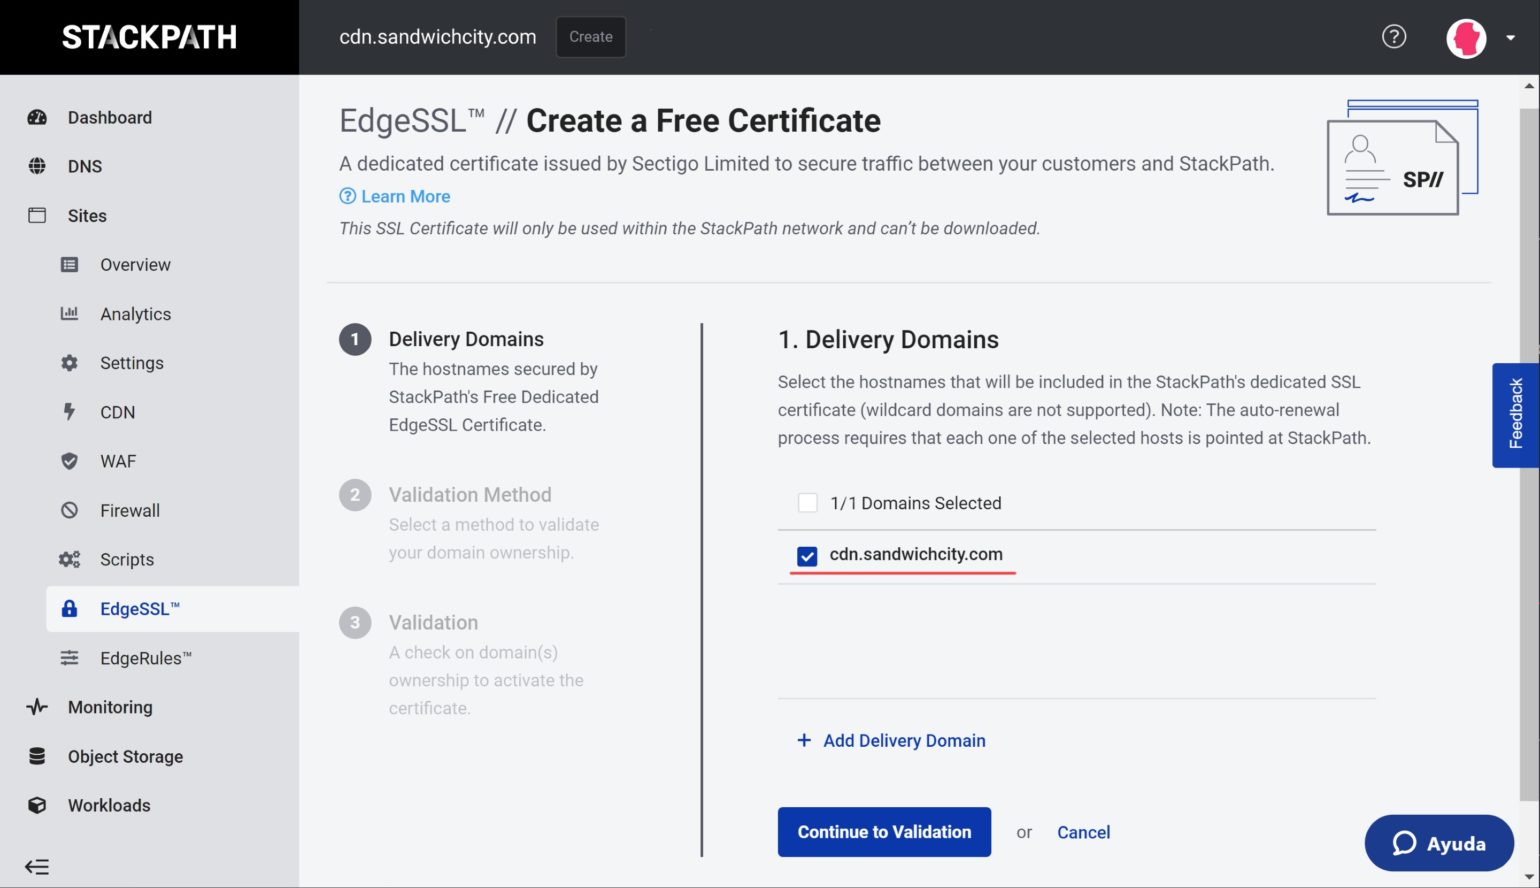Screen dimensions: 1540x888
Task: Open the Learn More link
Action: [x=395, y=196]
